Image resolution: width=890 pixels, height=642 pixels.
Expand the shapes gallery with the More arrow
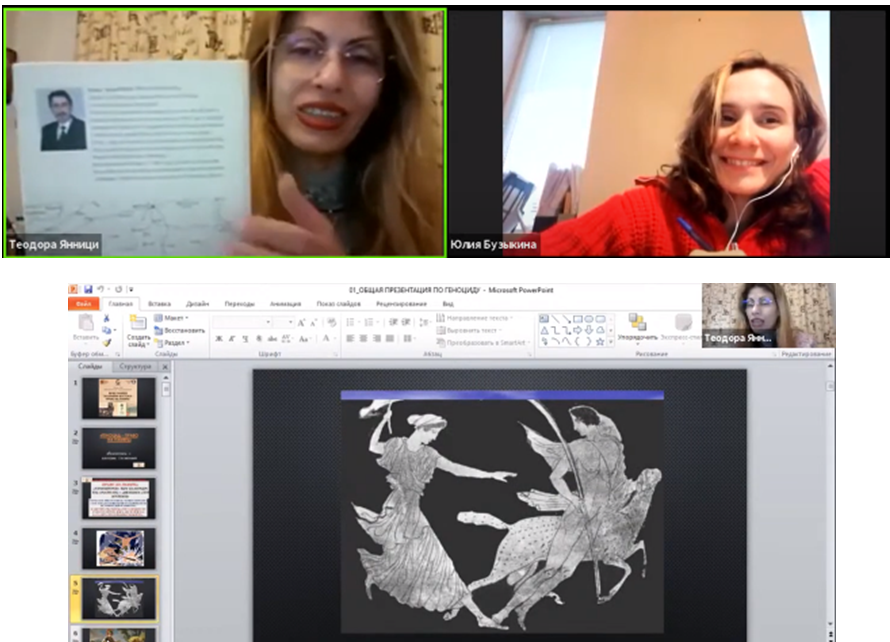[611, 342]
